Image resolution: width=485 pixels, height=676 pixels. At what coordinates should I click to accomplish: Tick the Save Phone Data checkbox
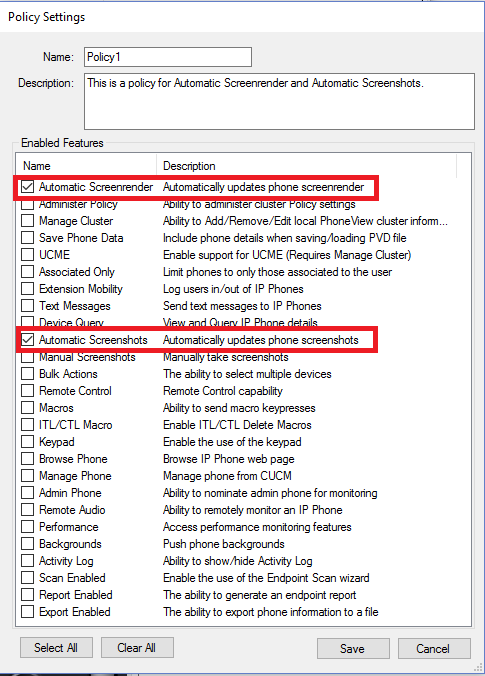pyautogui.click(x=28, y=238)
